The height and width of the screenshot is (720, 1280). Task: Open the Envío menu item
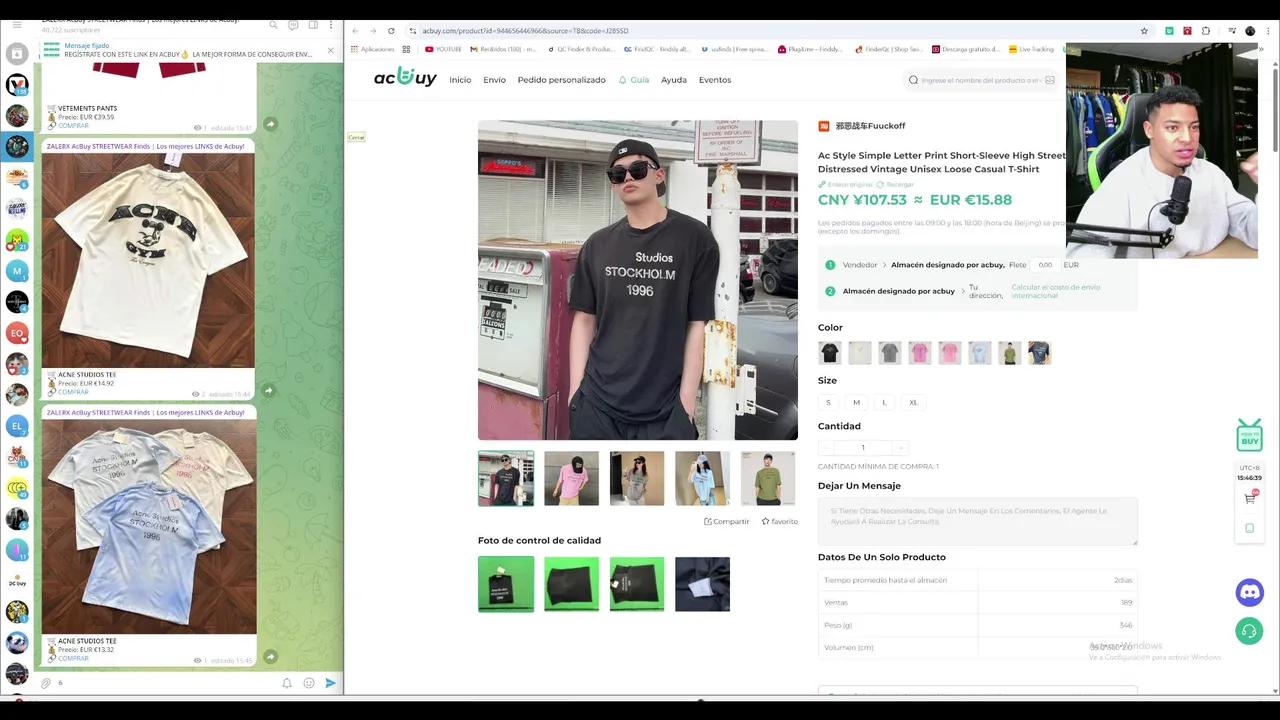(494, 80)
